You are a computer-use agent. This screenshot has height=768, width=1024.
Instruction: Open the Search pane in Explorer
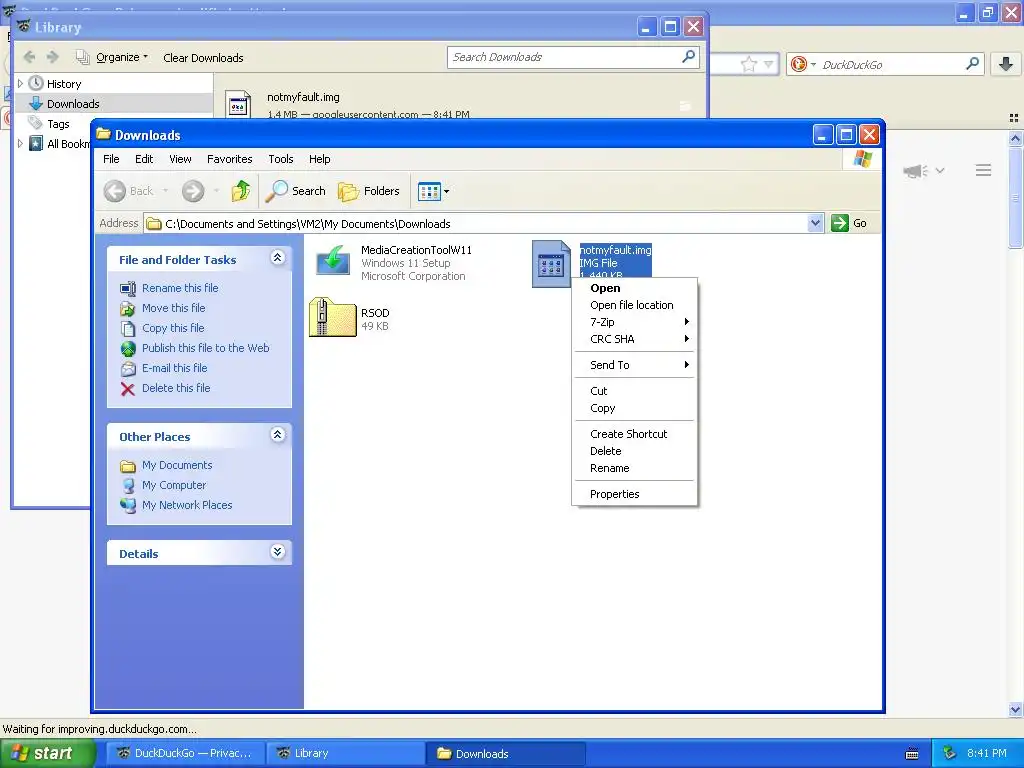pos(296,191)
